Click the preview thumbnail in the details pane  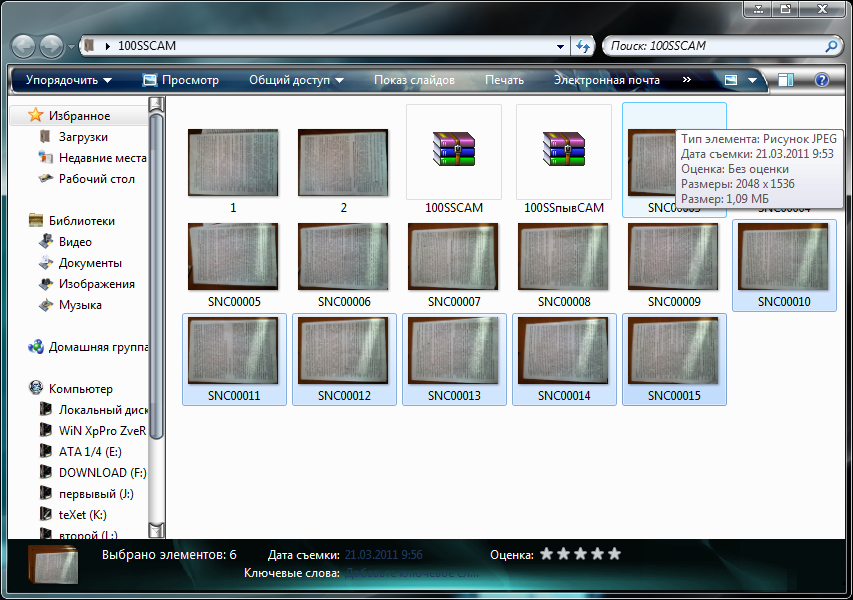point(53,565)
